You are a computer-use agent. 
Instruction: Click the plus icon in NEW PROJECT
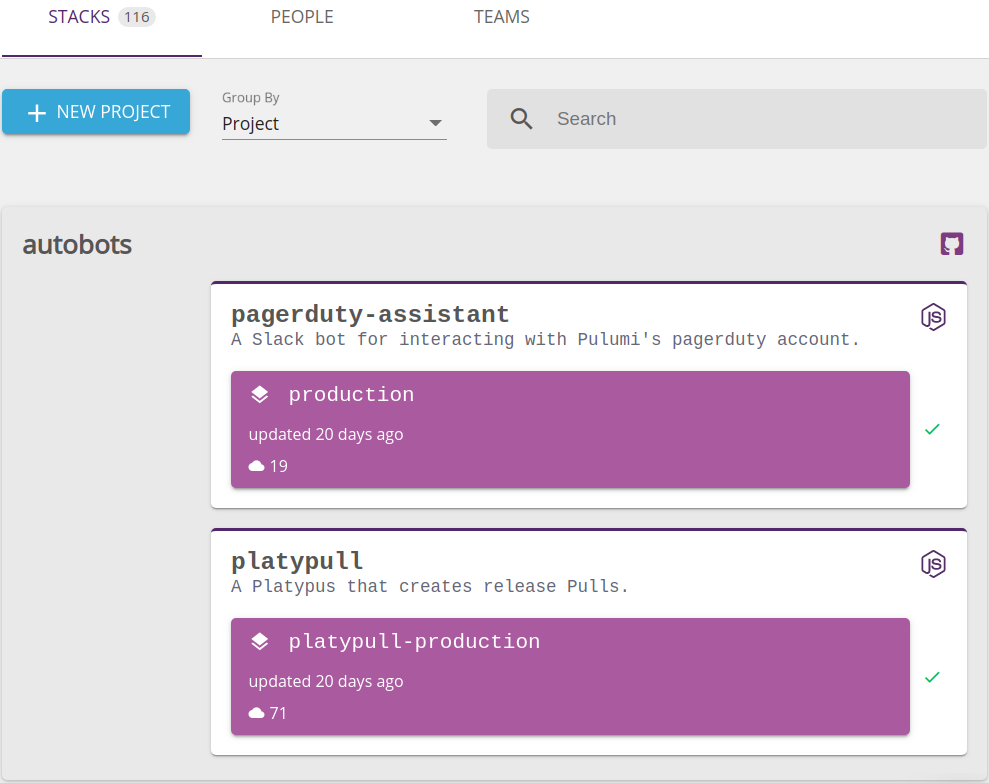36,112
